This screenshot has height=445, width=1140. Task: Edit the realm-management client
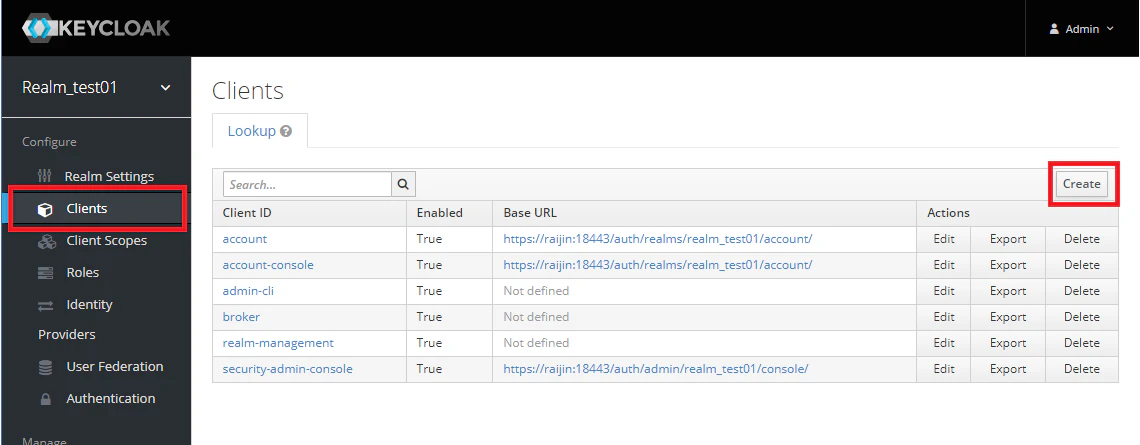click(944, 342)
